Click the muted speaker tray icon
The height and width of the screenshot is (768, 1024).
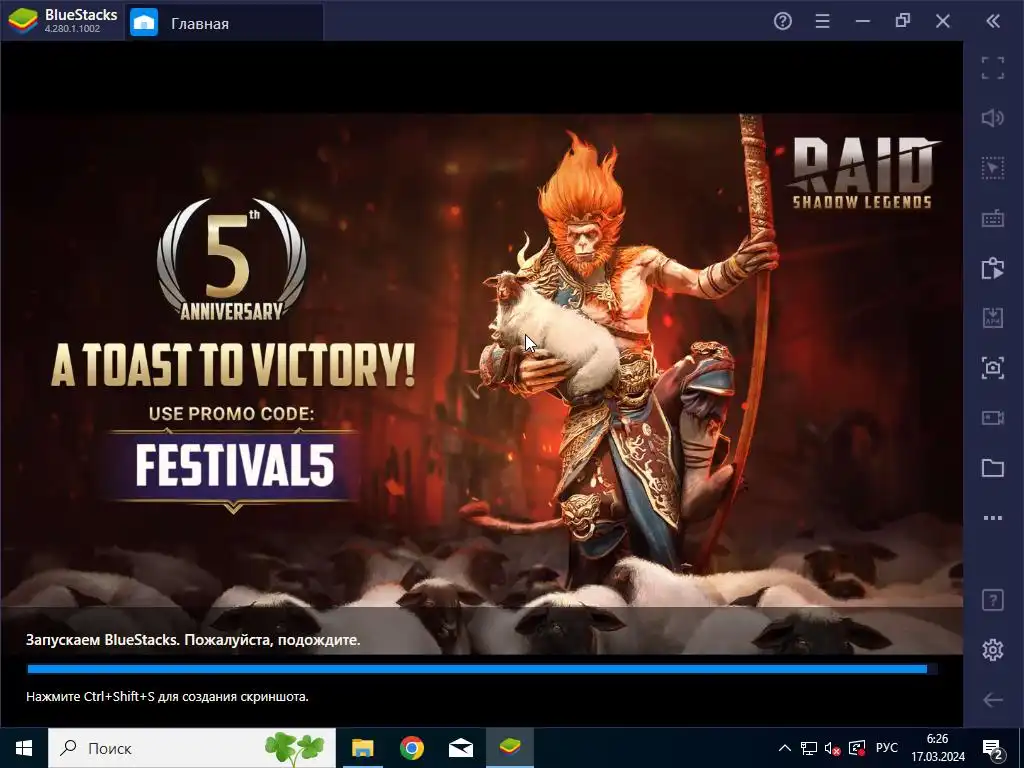click(832, 748)
